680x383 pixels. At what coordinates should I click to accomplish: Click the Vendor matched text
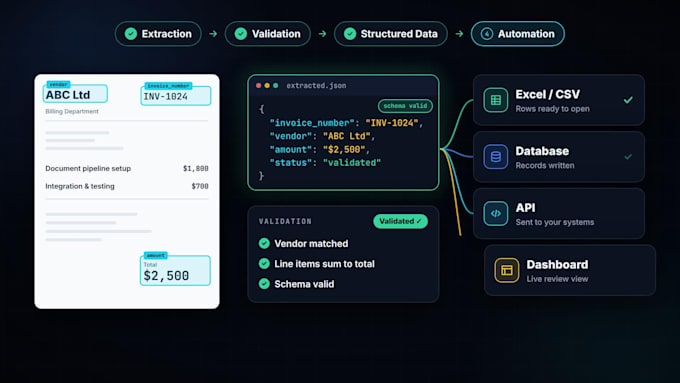311,243
